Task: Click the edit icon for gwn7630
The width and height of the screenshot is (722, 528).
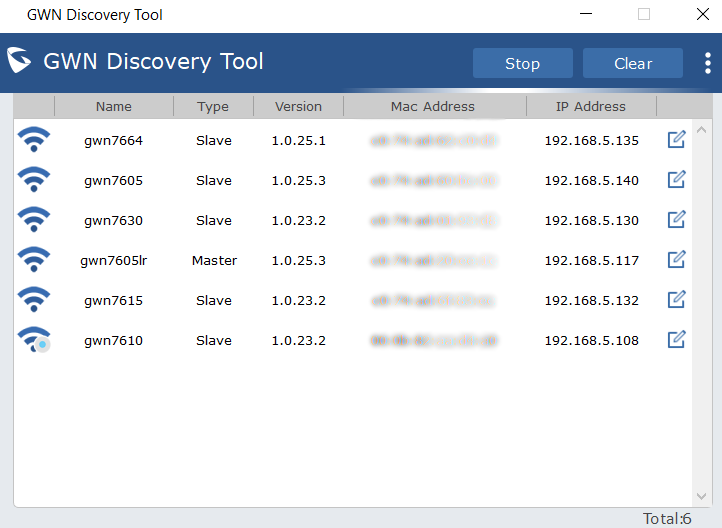Action: tap(676, 220)
